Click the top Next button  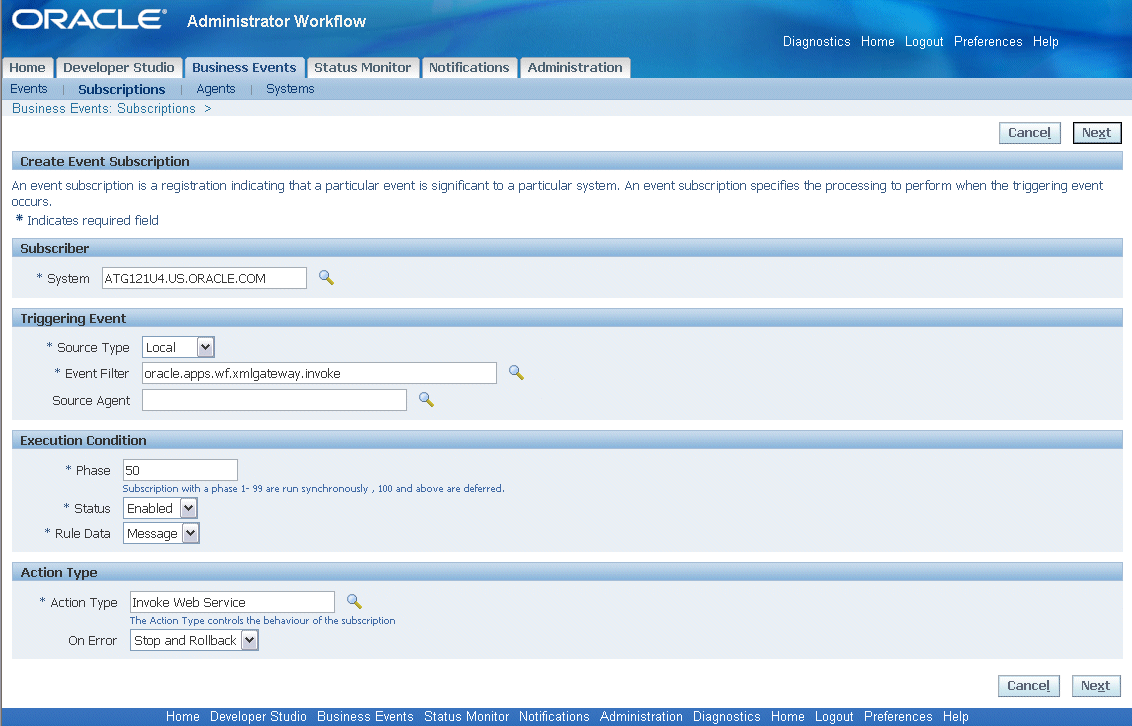tap(1097, 133)
